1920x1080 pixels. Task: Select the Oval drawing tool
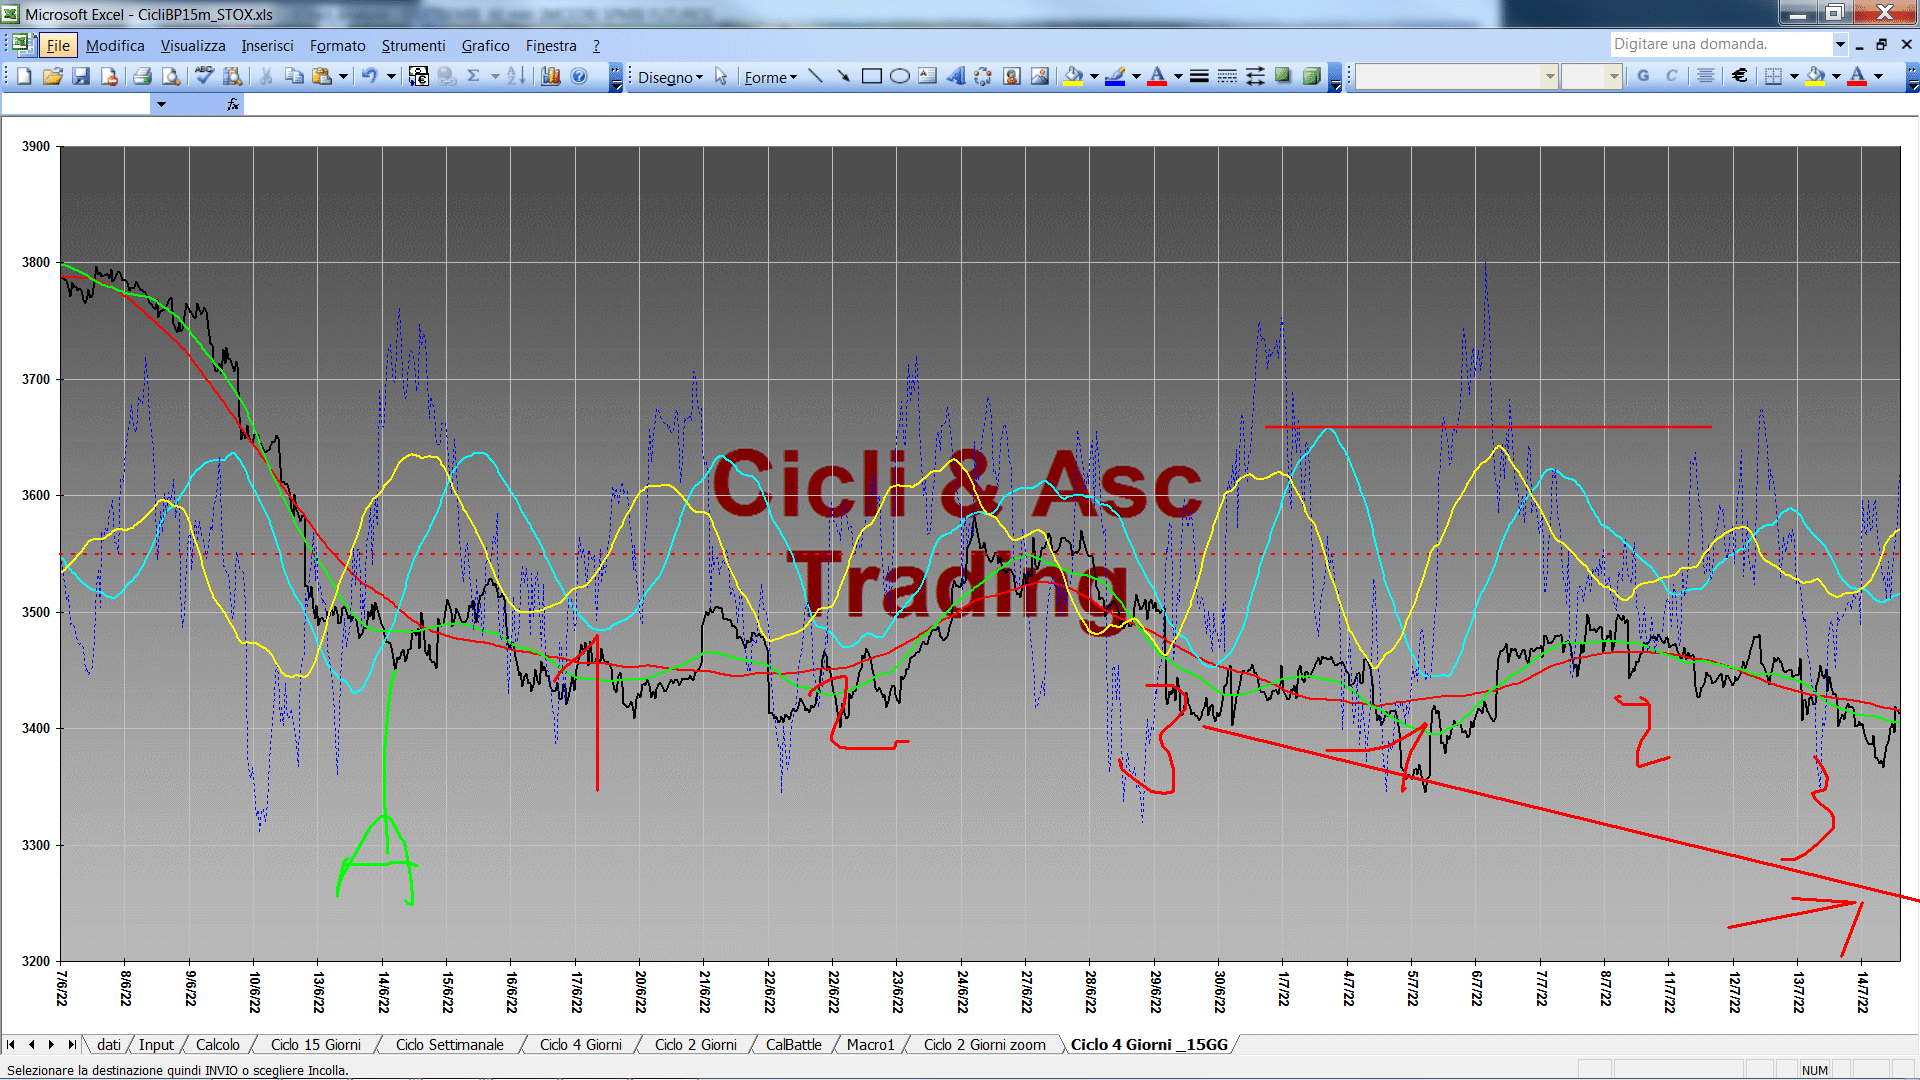pyautogui.click(x=899, y=76)
